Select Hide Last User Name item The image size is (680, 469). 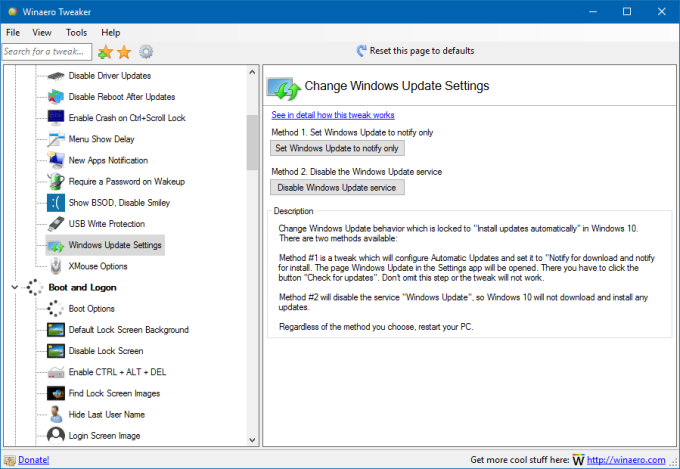(x=107, y=415)
